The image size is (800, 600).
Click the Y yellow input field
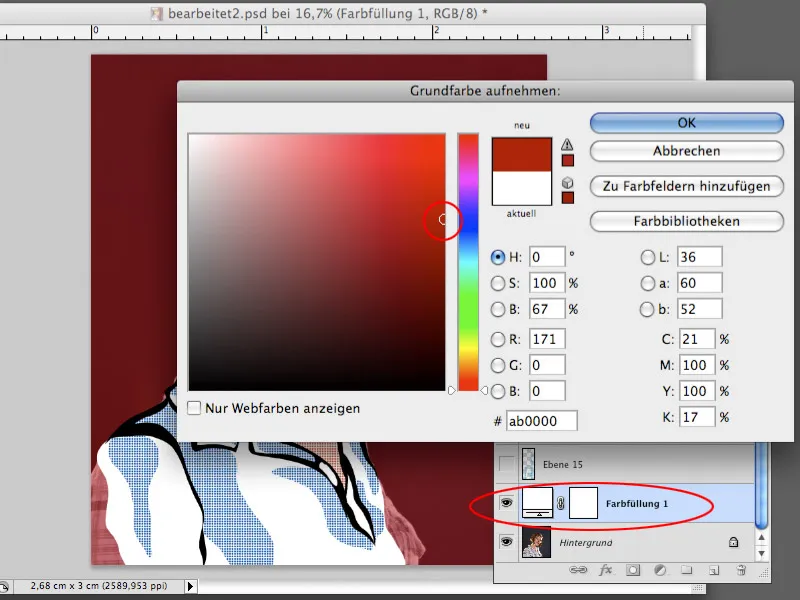pyautogui.click(x=697, y=391)
